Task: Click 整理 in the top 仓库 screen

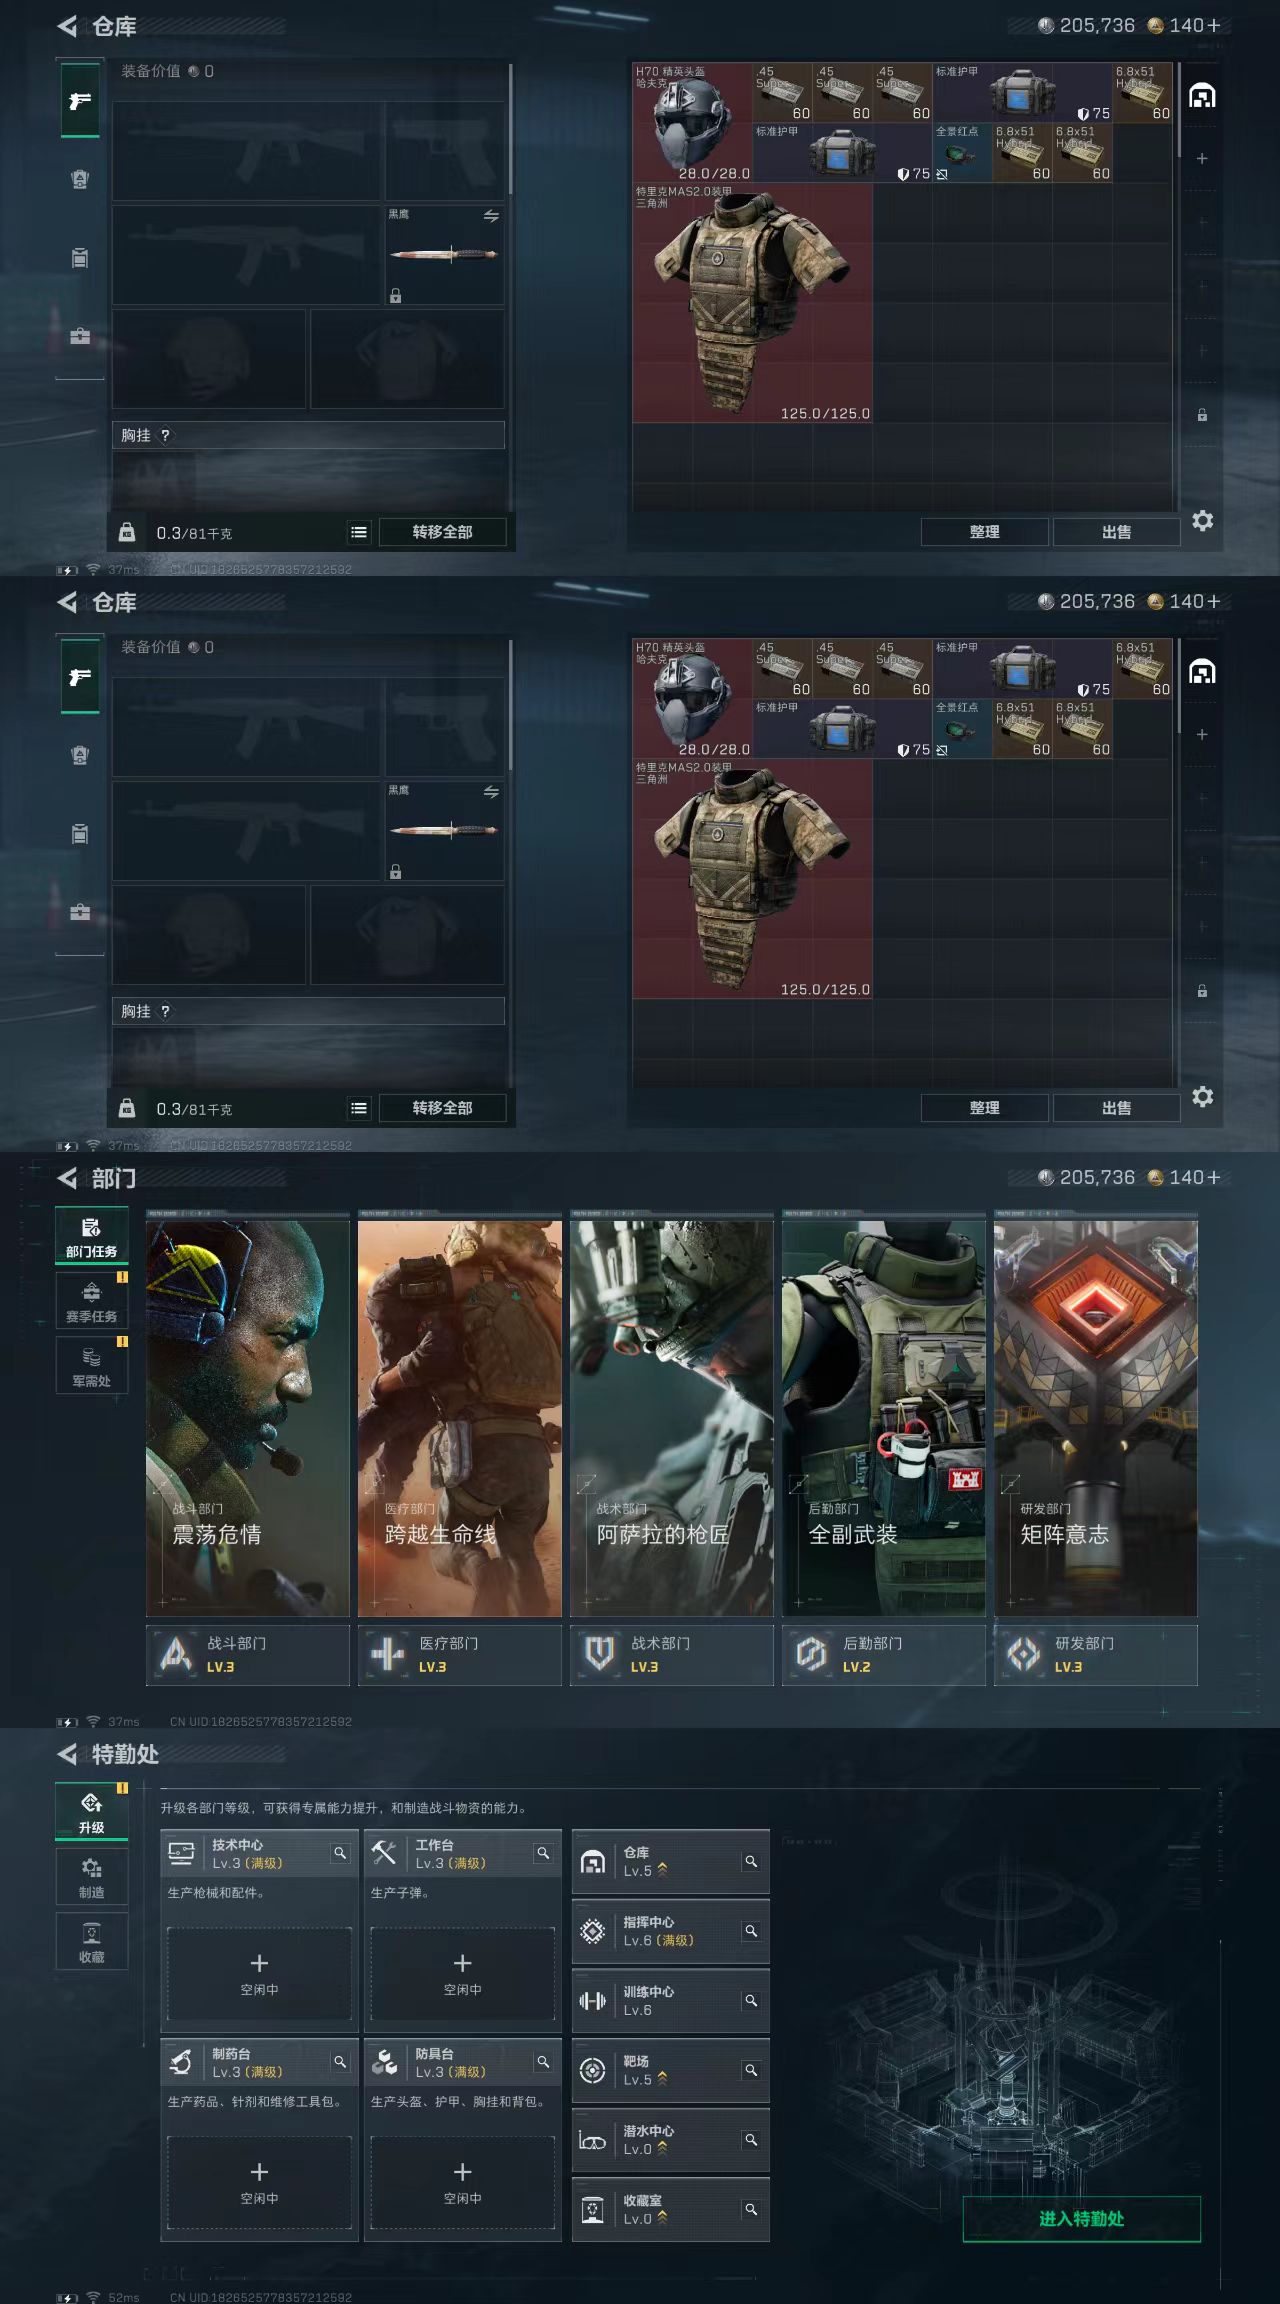Action: [x=984, y=532]
